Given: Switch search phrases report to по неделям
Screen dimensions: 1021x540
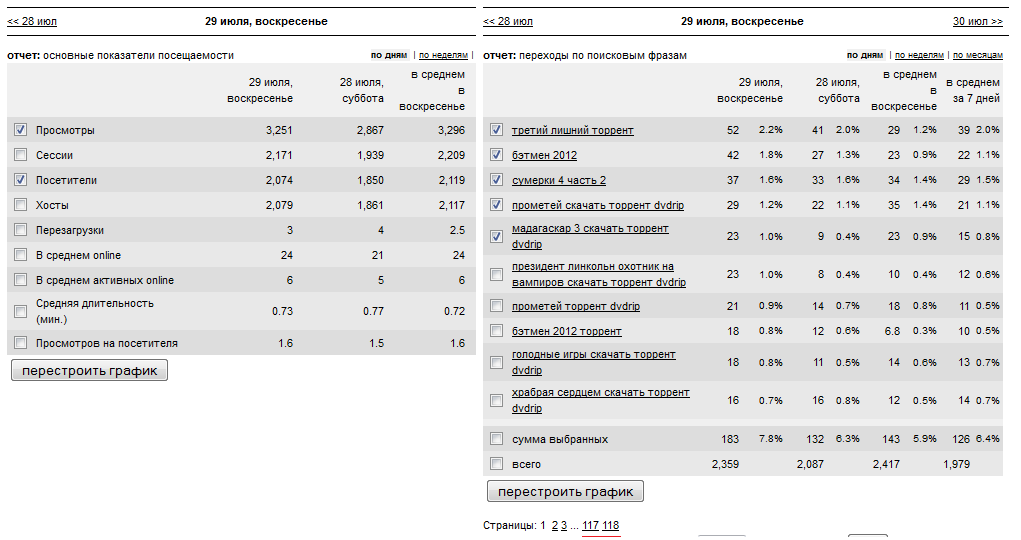Looking at the screenshot, I should pyautogui.click(x=919, y=55).
